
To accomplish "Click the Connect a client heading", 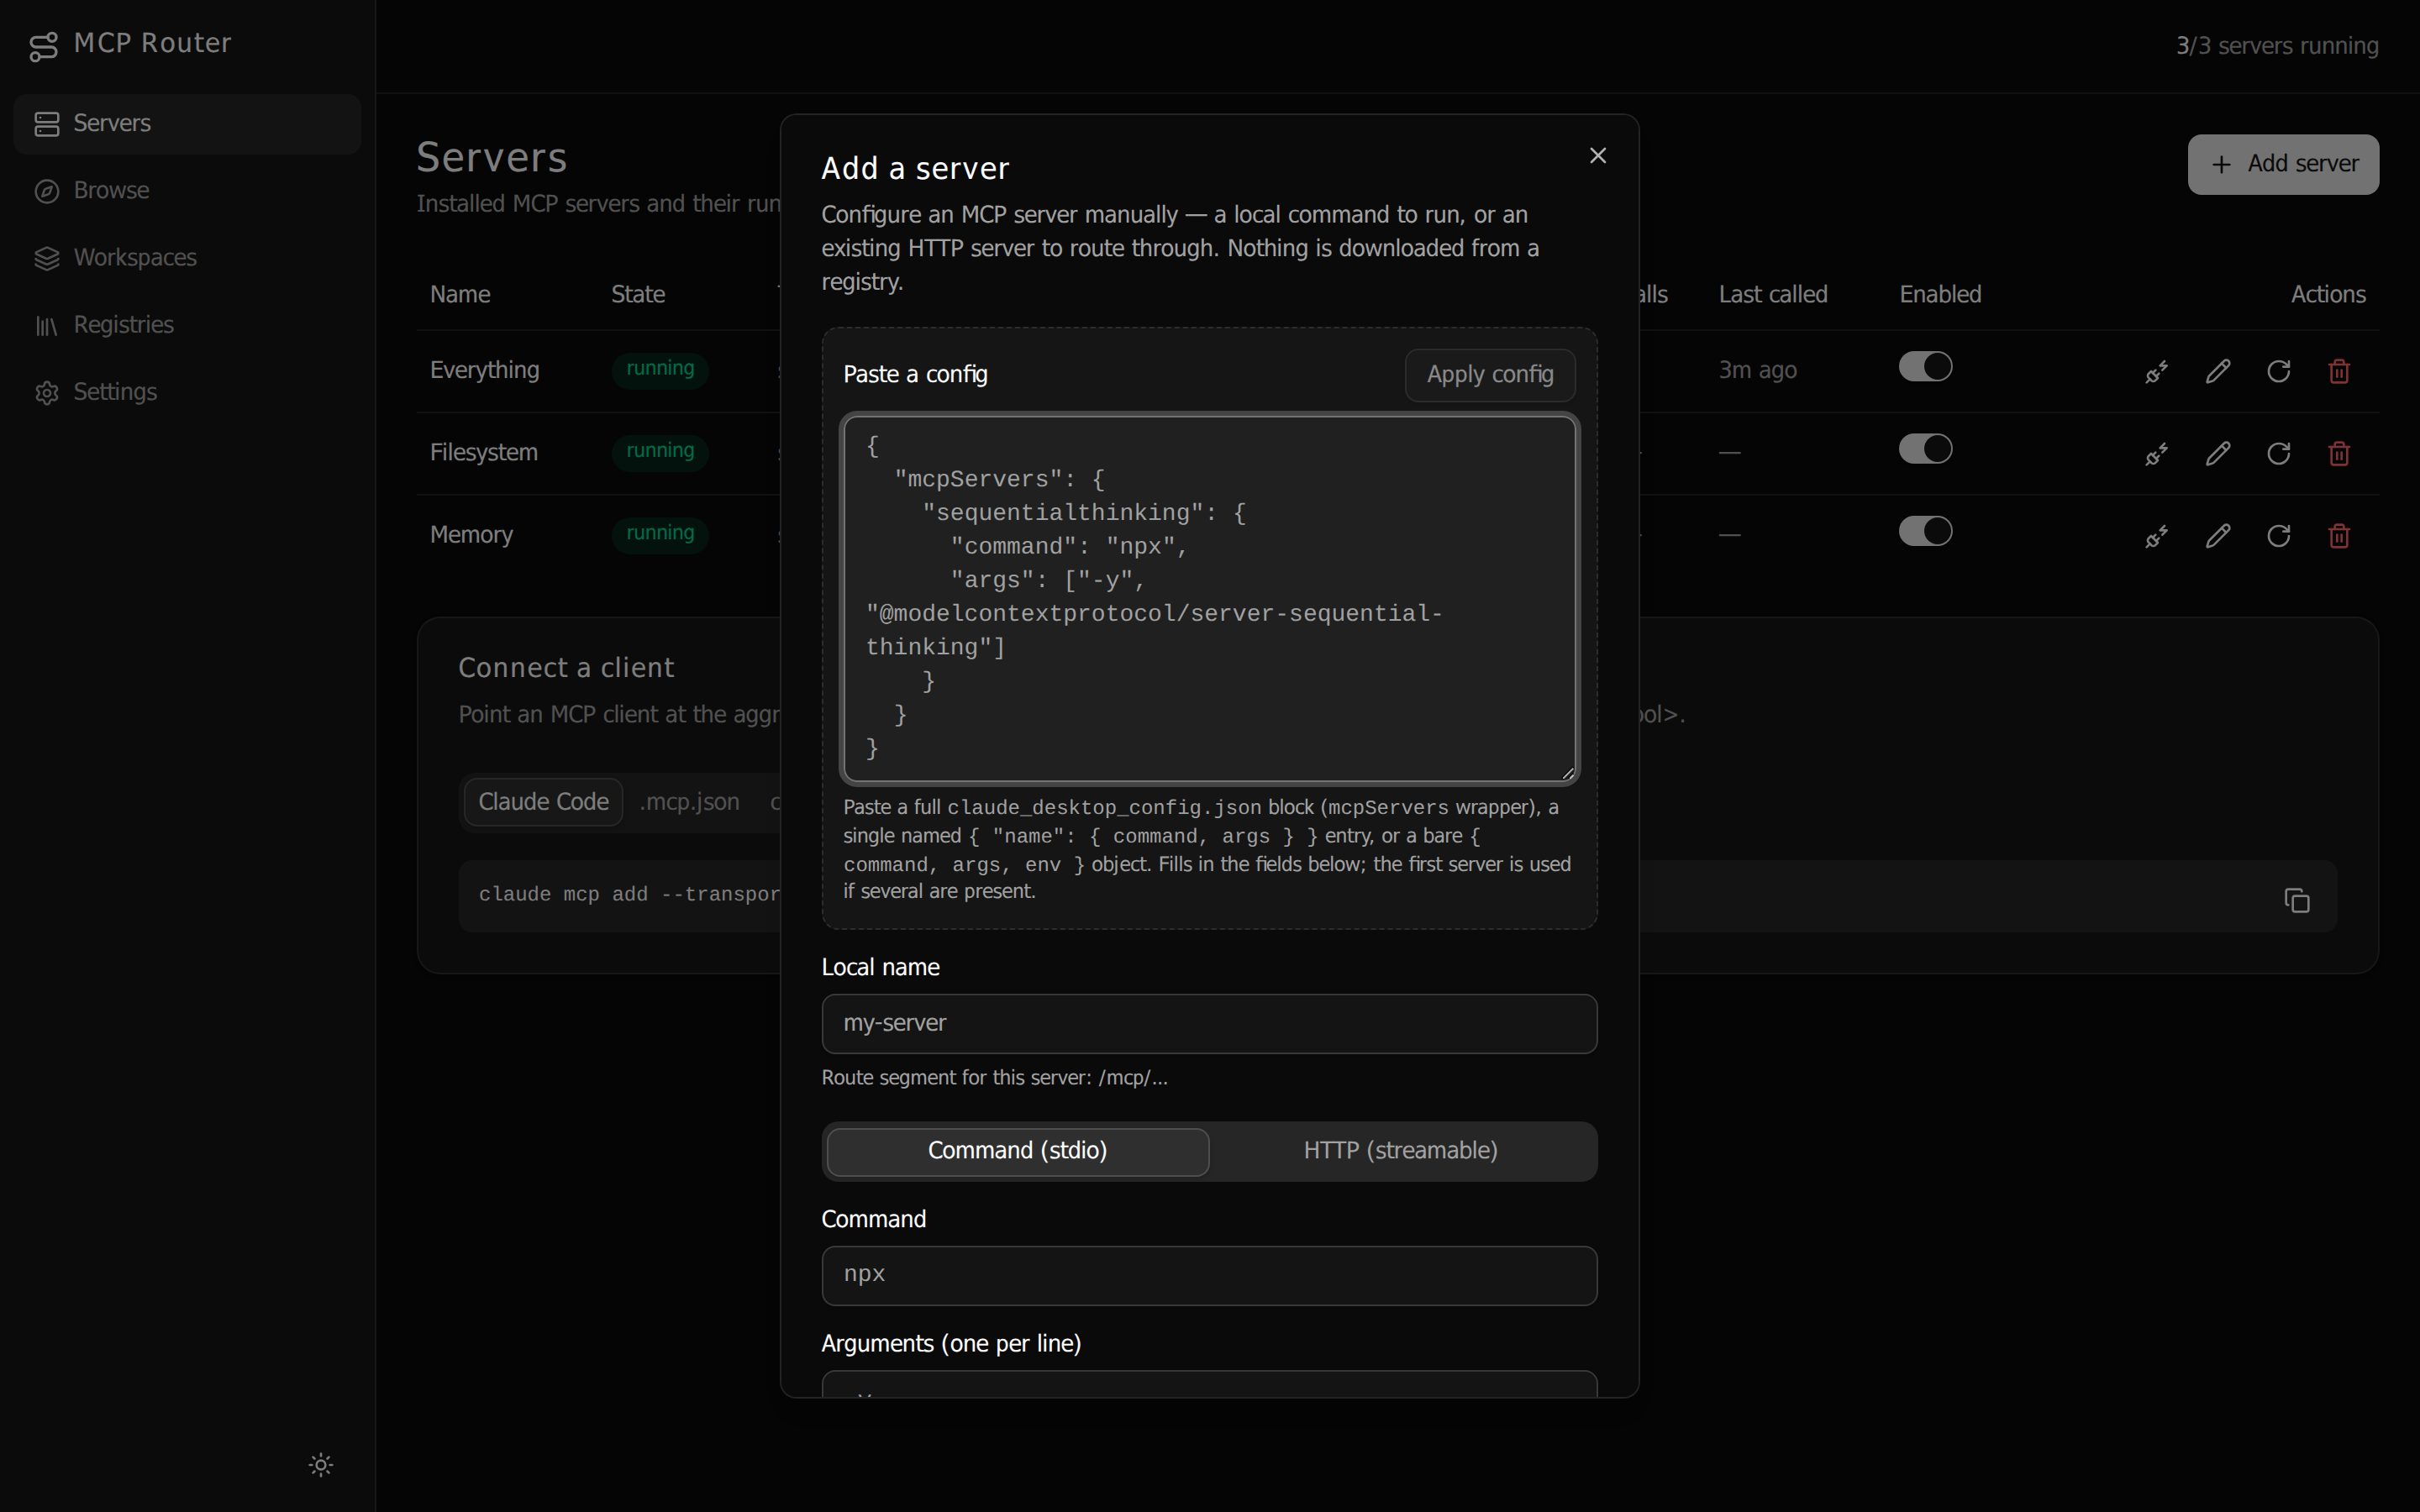I will click(566, 668).
